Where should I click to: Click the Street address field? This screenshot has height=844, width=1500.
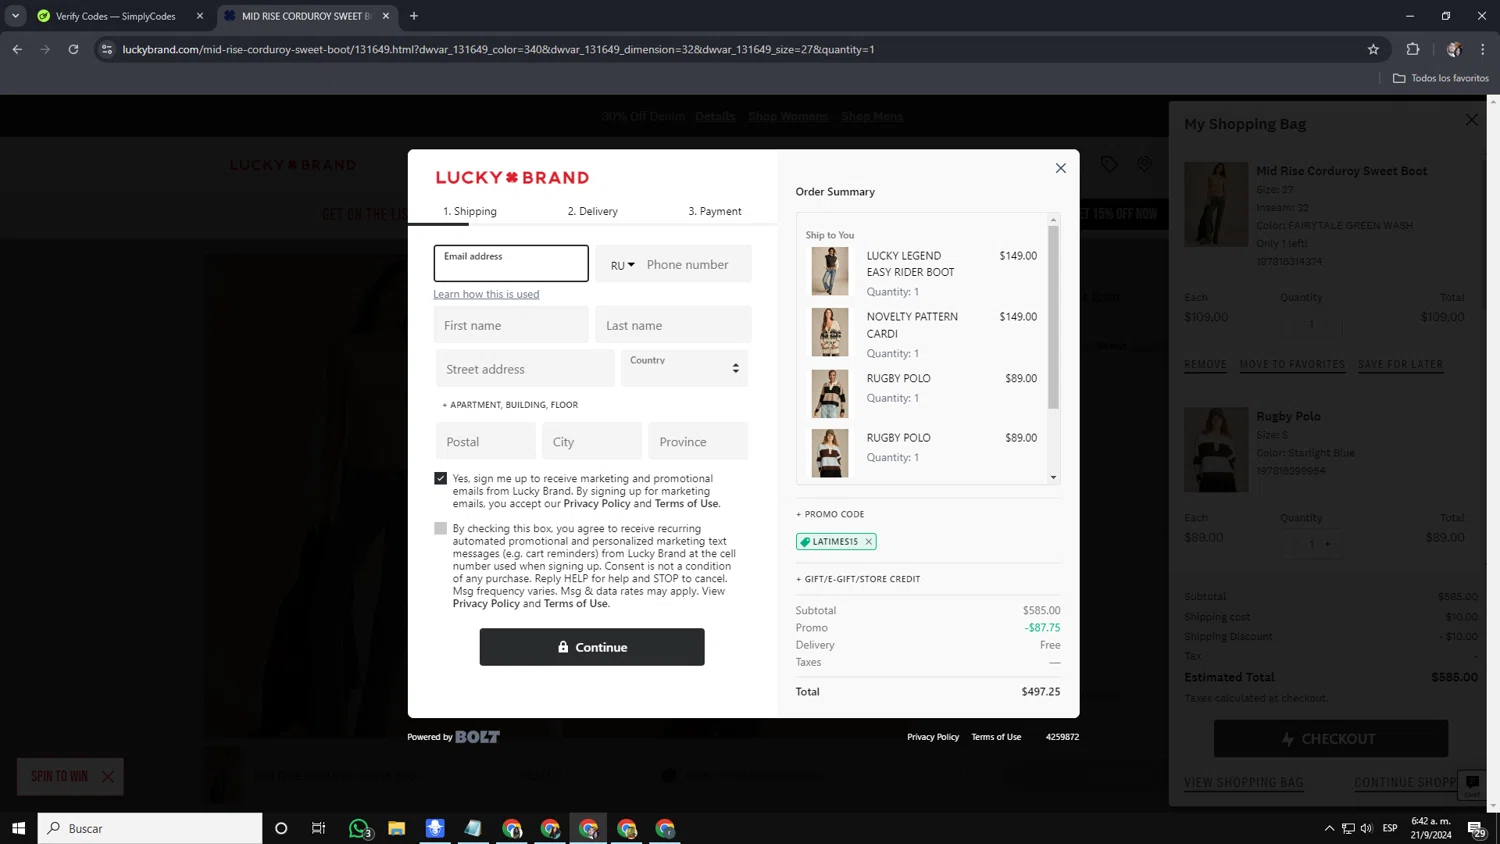point(525,368)
